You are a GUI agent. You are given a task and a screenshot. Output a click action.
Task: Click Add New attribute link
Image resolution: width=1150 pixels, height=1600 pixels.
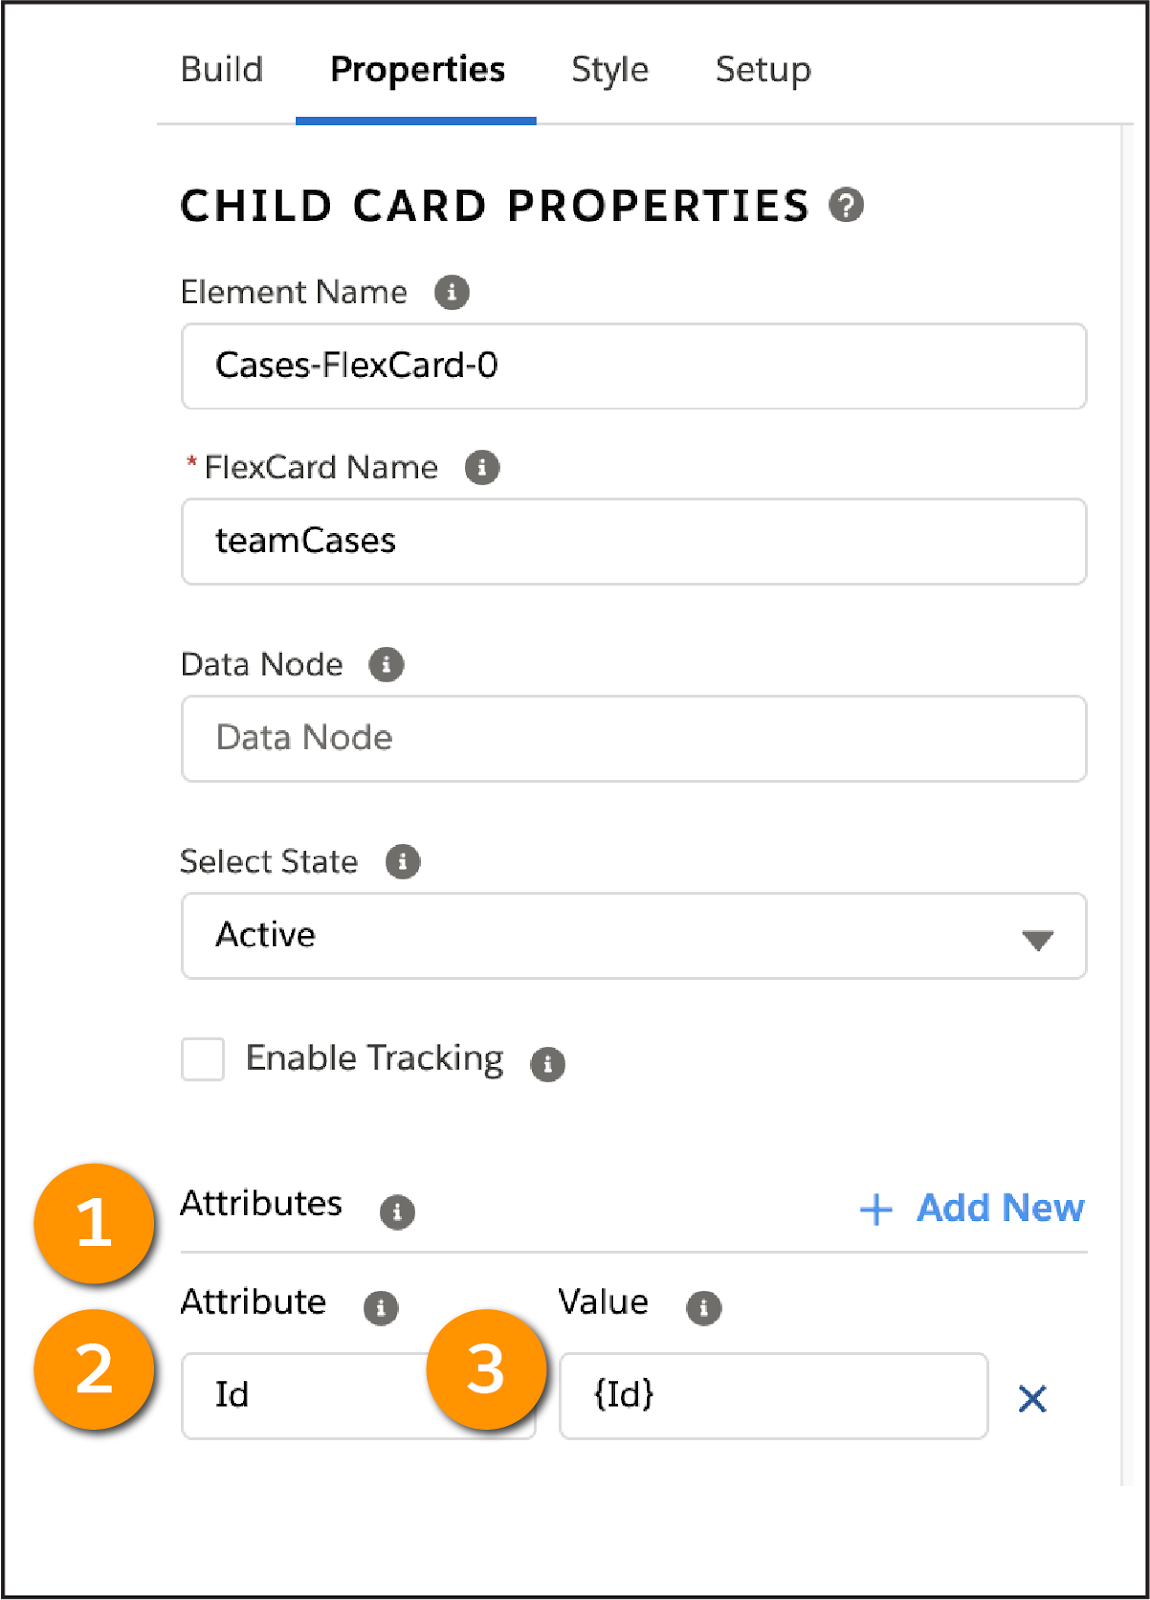click(971, 1208)
